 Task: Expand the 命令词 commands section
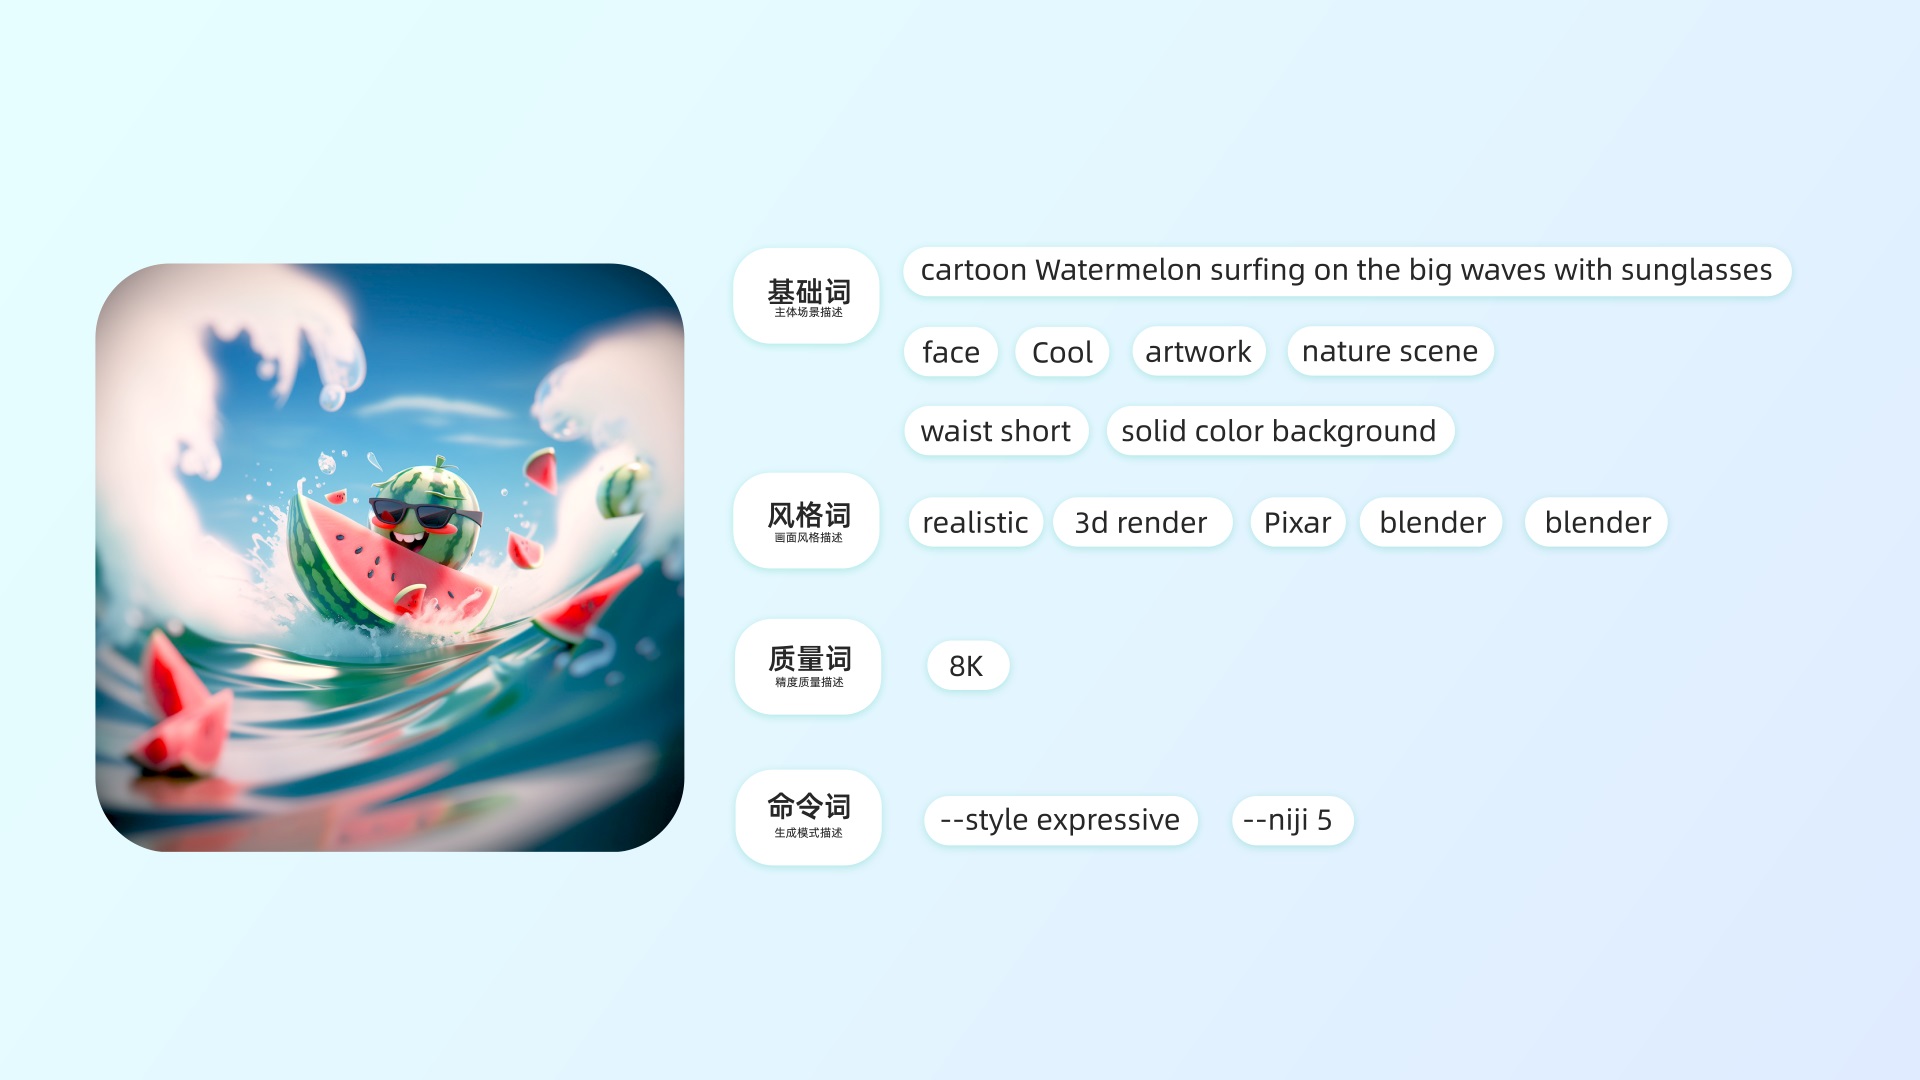808,819
